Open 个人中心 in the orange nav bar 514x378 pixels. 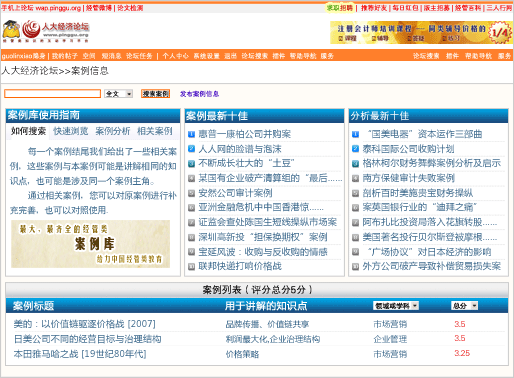point(175,56)
